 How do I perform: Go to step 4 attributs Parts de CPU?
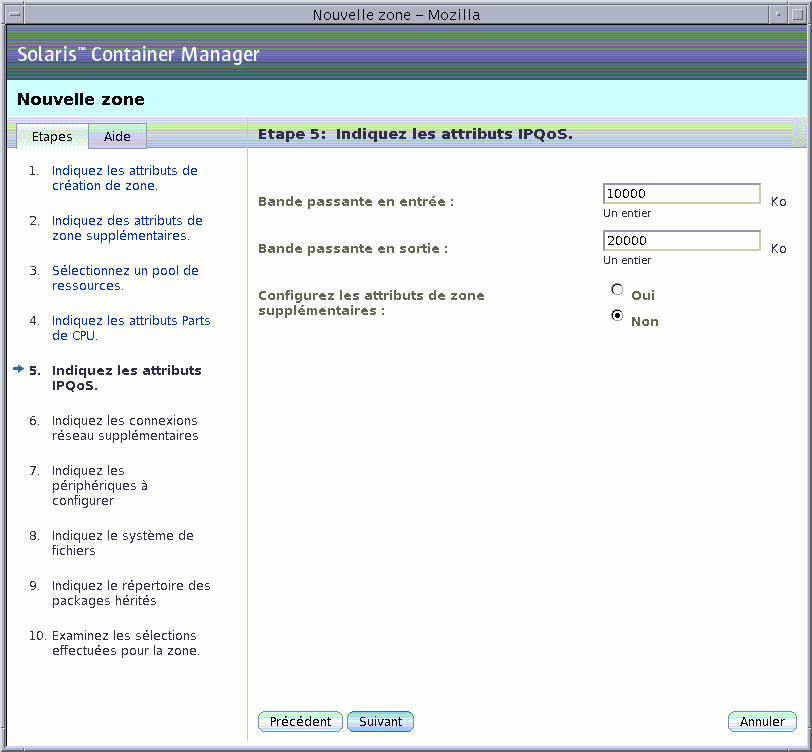point(131,328)
